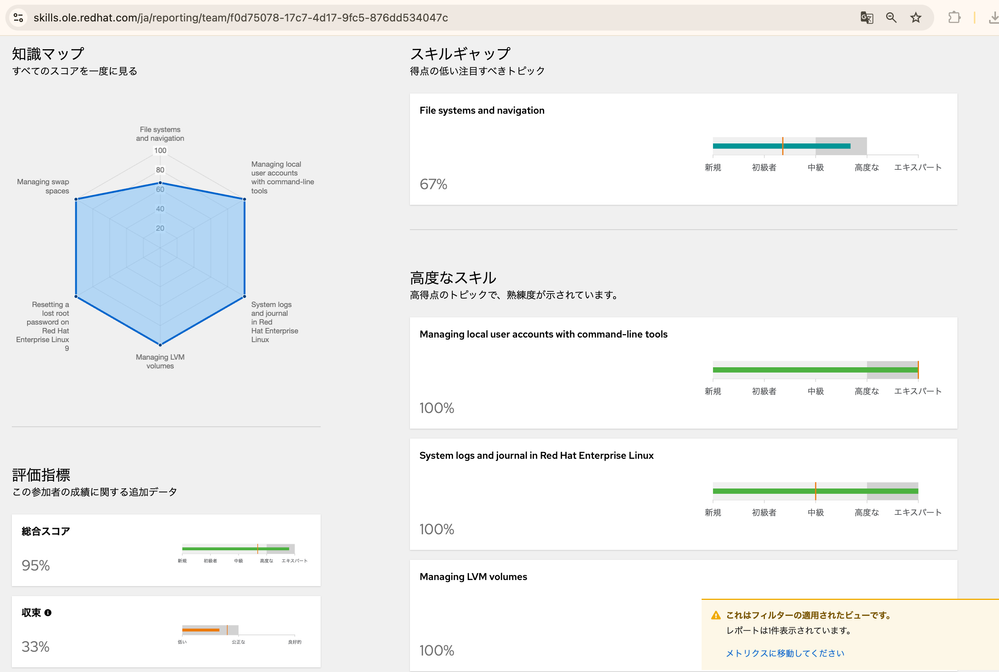
Task: Click the blue radar chart center area
Action: click(160, 250)
